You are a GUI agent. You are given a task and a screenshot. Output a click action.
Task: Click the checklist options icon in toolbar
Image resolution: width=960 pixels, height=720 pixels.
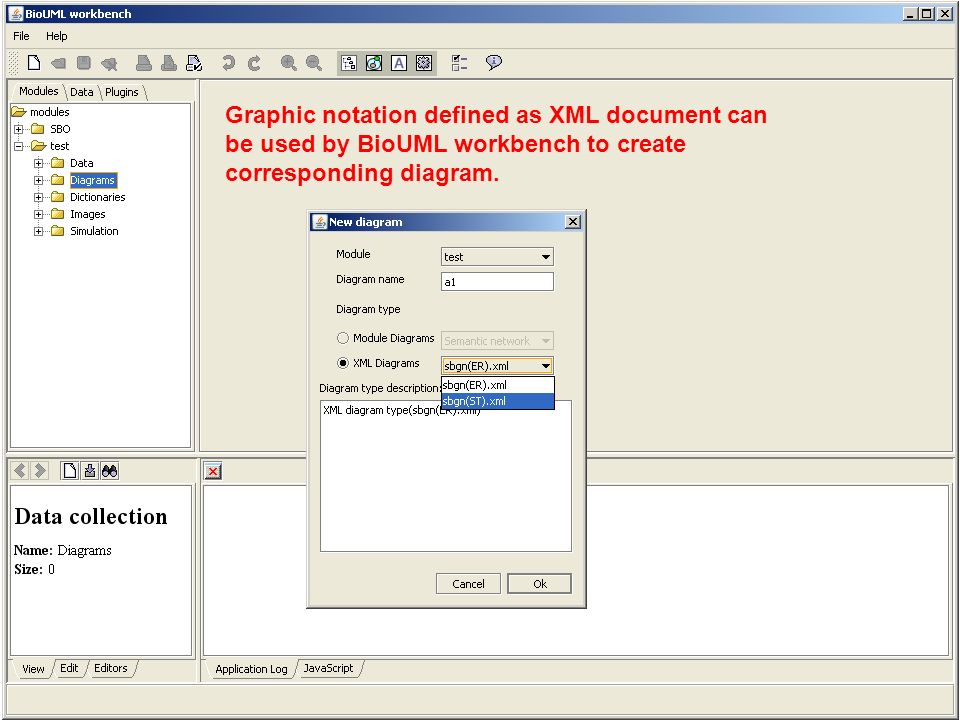(x=459, y=62)
